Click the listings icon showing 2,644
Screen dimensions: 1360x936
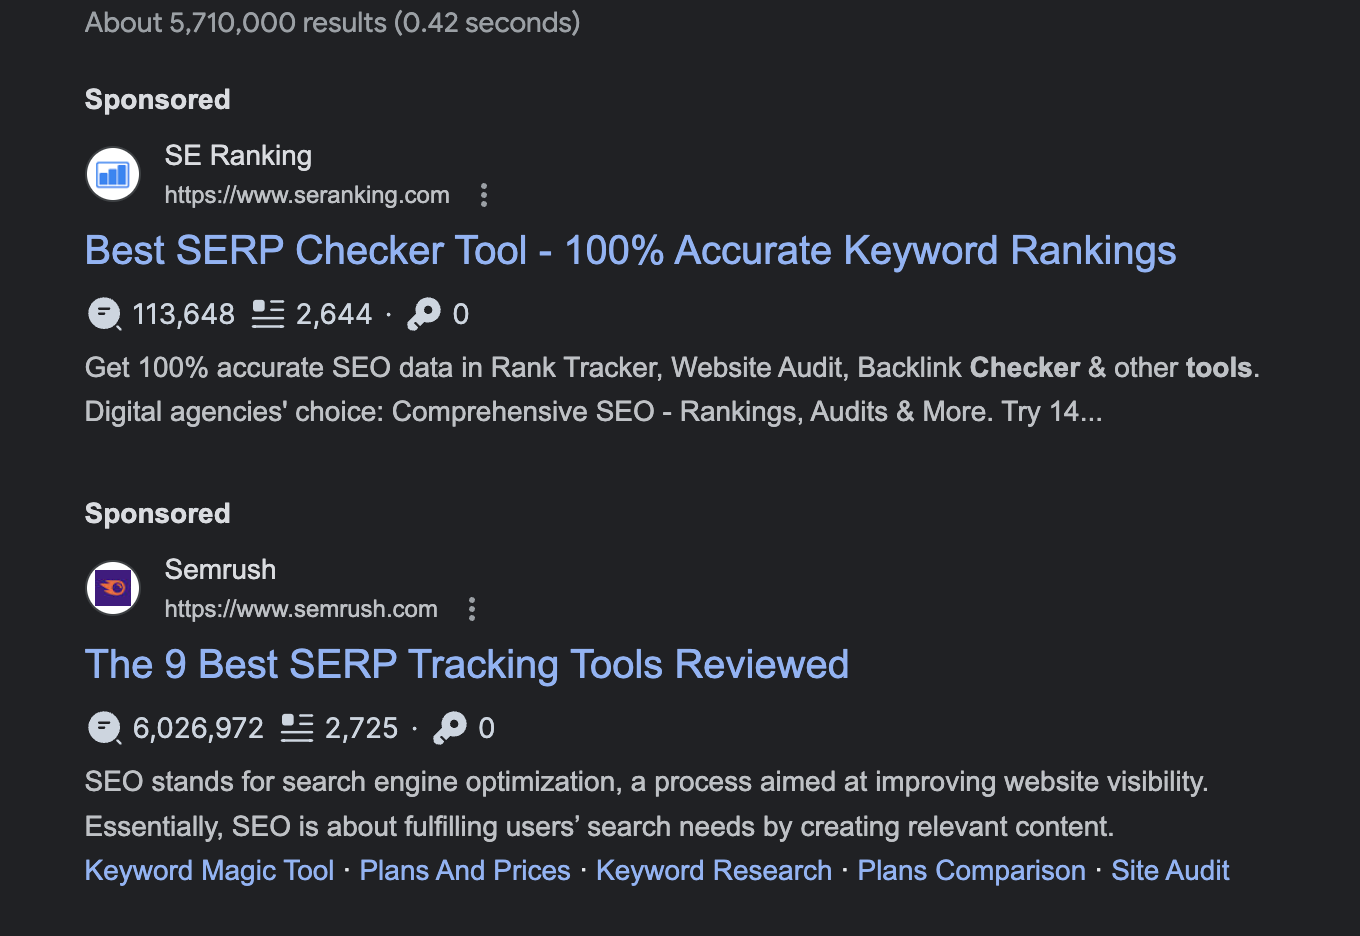267,313
